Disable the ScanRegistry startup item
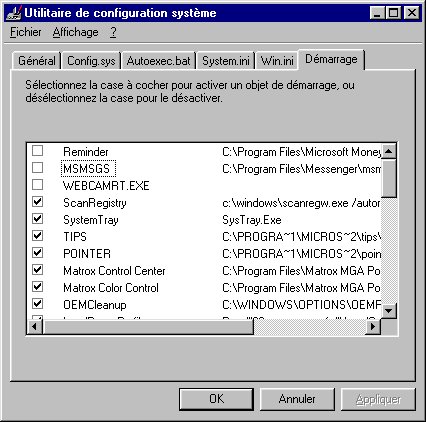 pyautogui.click(x=37, y=202)
